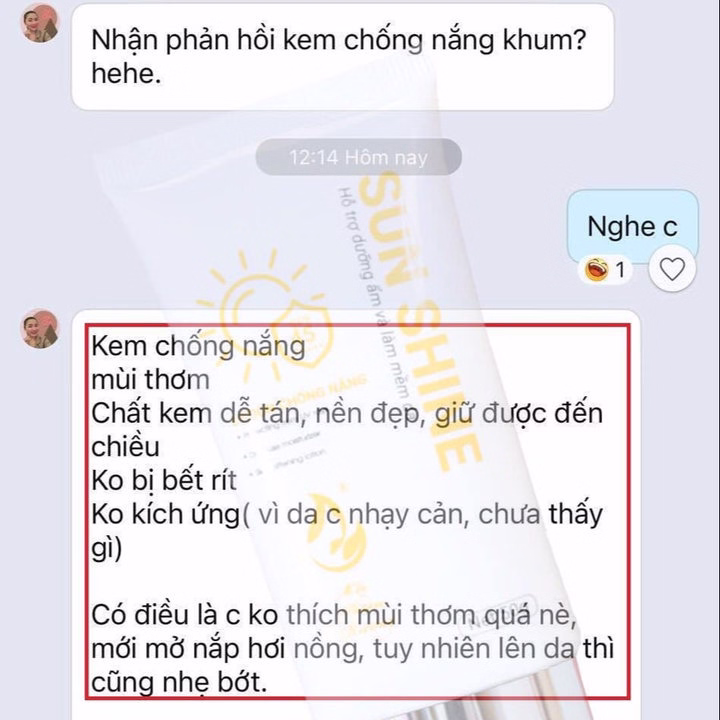720x720 pixels.
Task: Click the word hehe. in first message
Action: 126,73
